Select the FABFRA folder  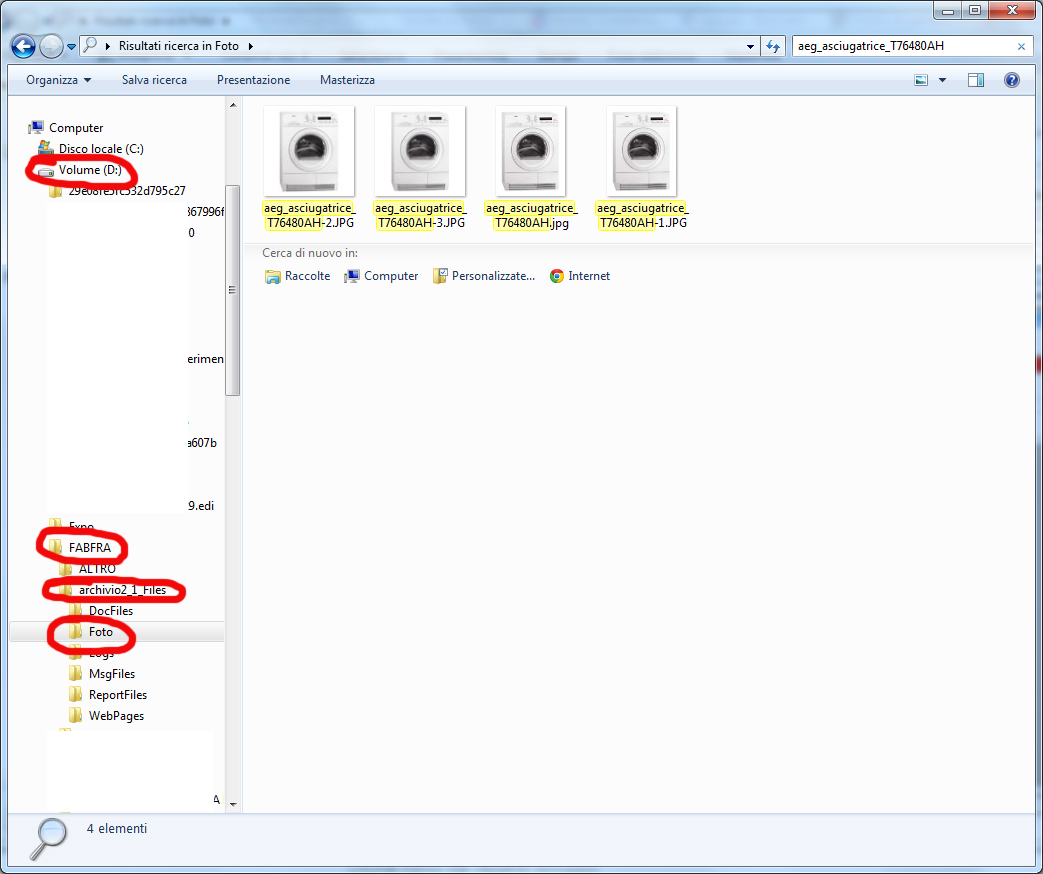coord(90,548)
